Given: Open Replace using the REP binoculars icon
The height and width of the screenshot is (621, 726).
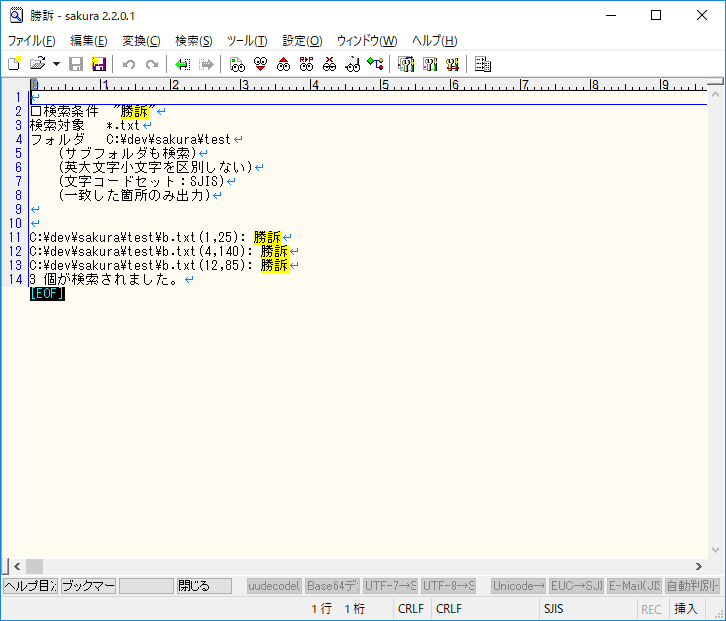Looking at the screenshot, I should [x=306, y=64].
